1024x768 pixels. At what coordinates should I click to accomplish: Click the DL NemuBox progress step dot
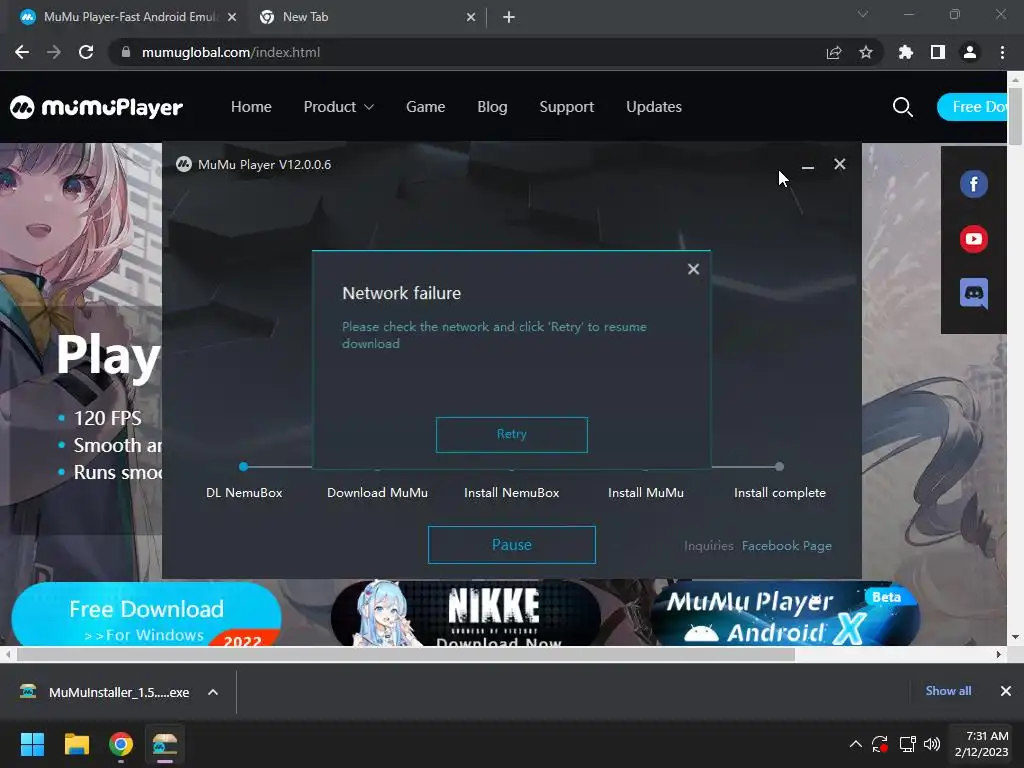click(x=244, y=466)
